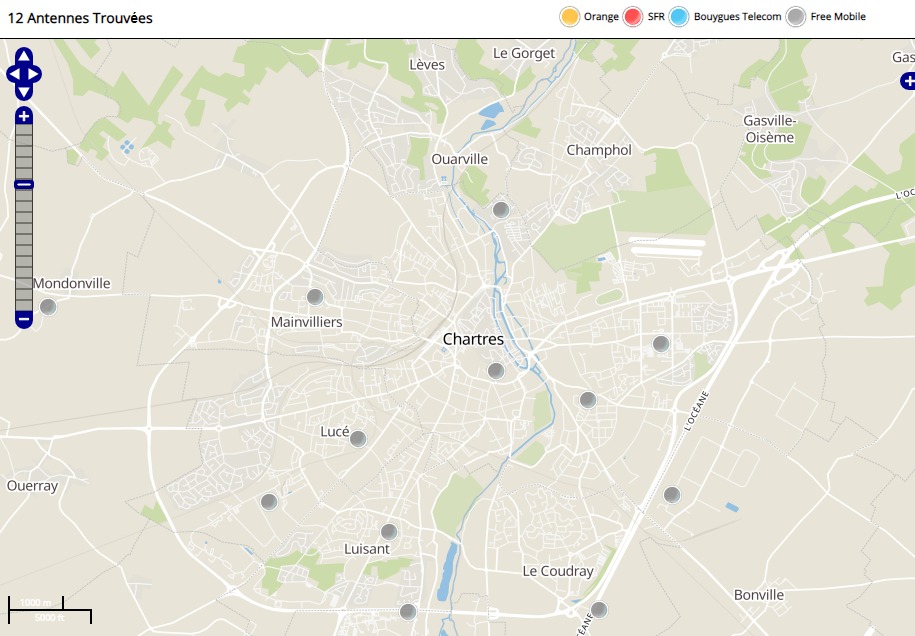Pan the map right with the east arrow
915x636 pixels.
coord(35,74)
